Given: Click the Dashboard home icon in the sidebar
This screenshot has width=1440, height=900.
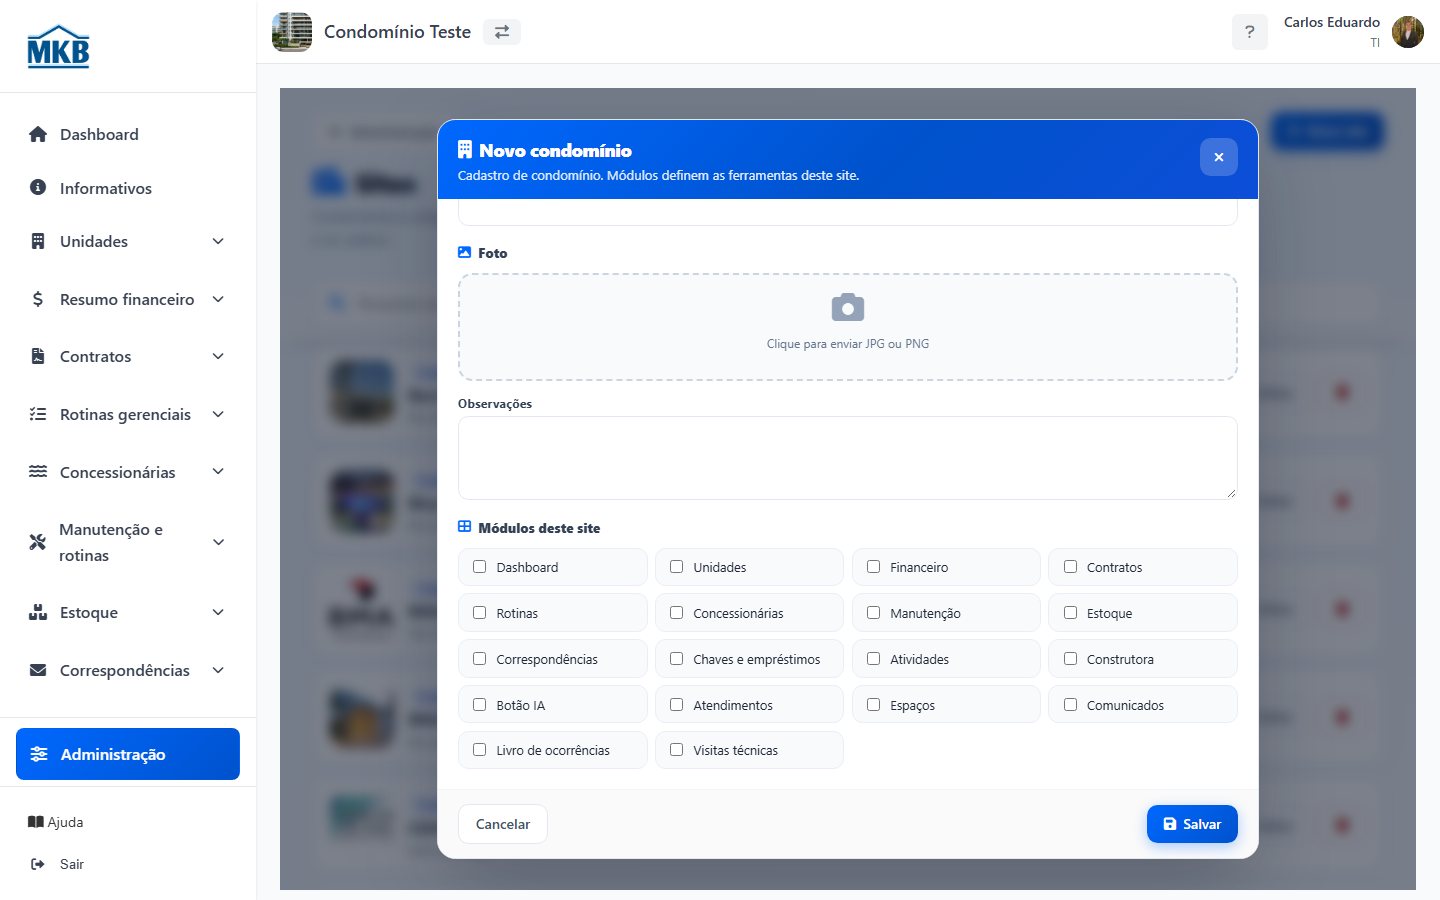Looking at the screenshot, I should coord(38,134).
